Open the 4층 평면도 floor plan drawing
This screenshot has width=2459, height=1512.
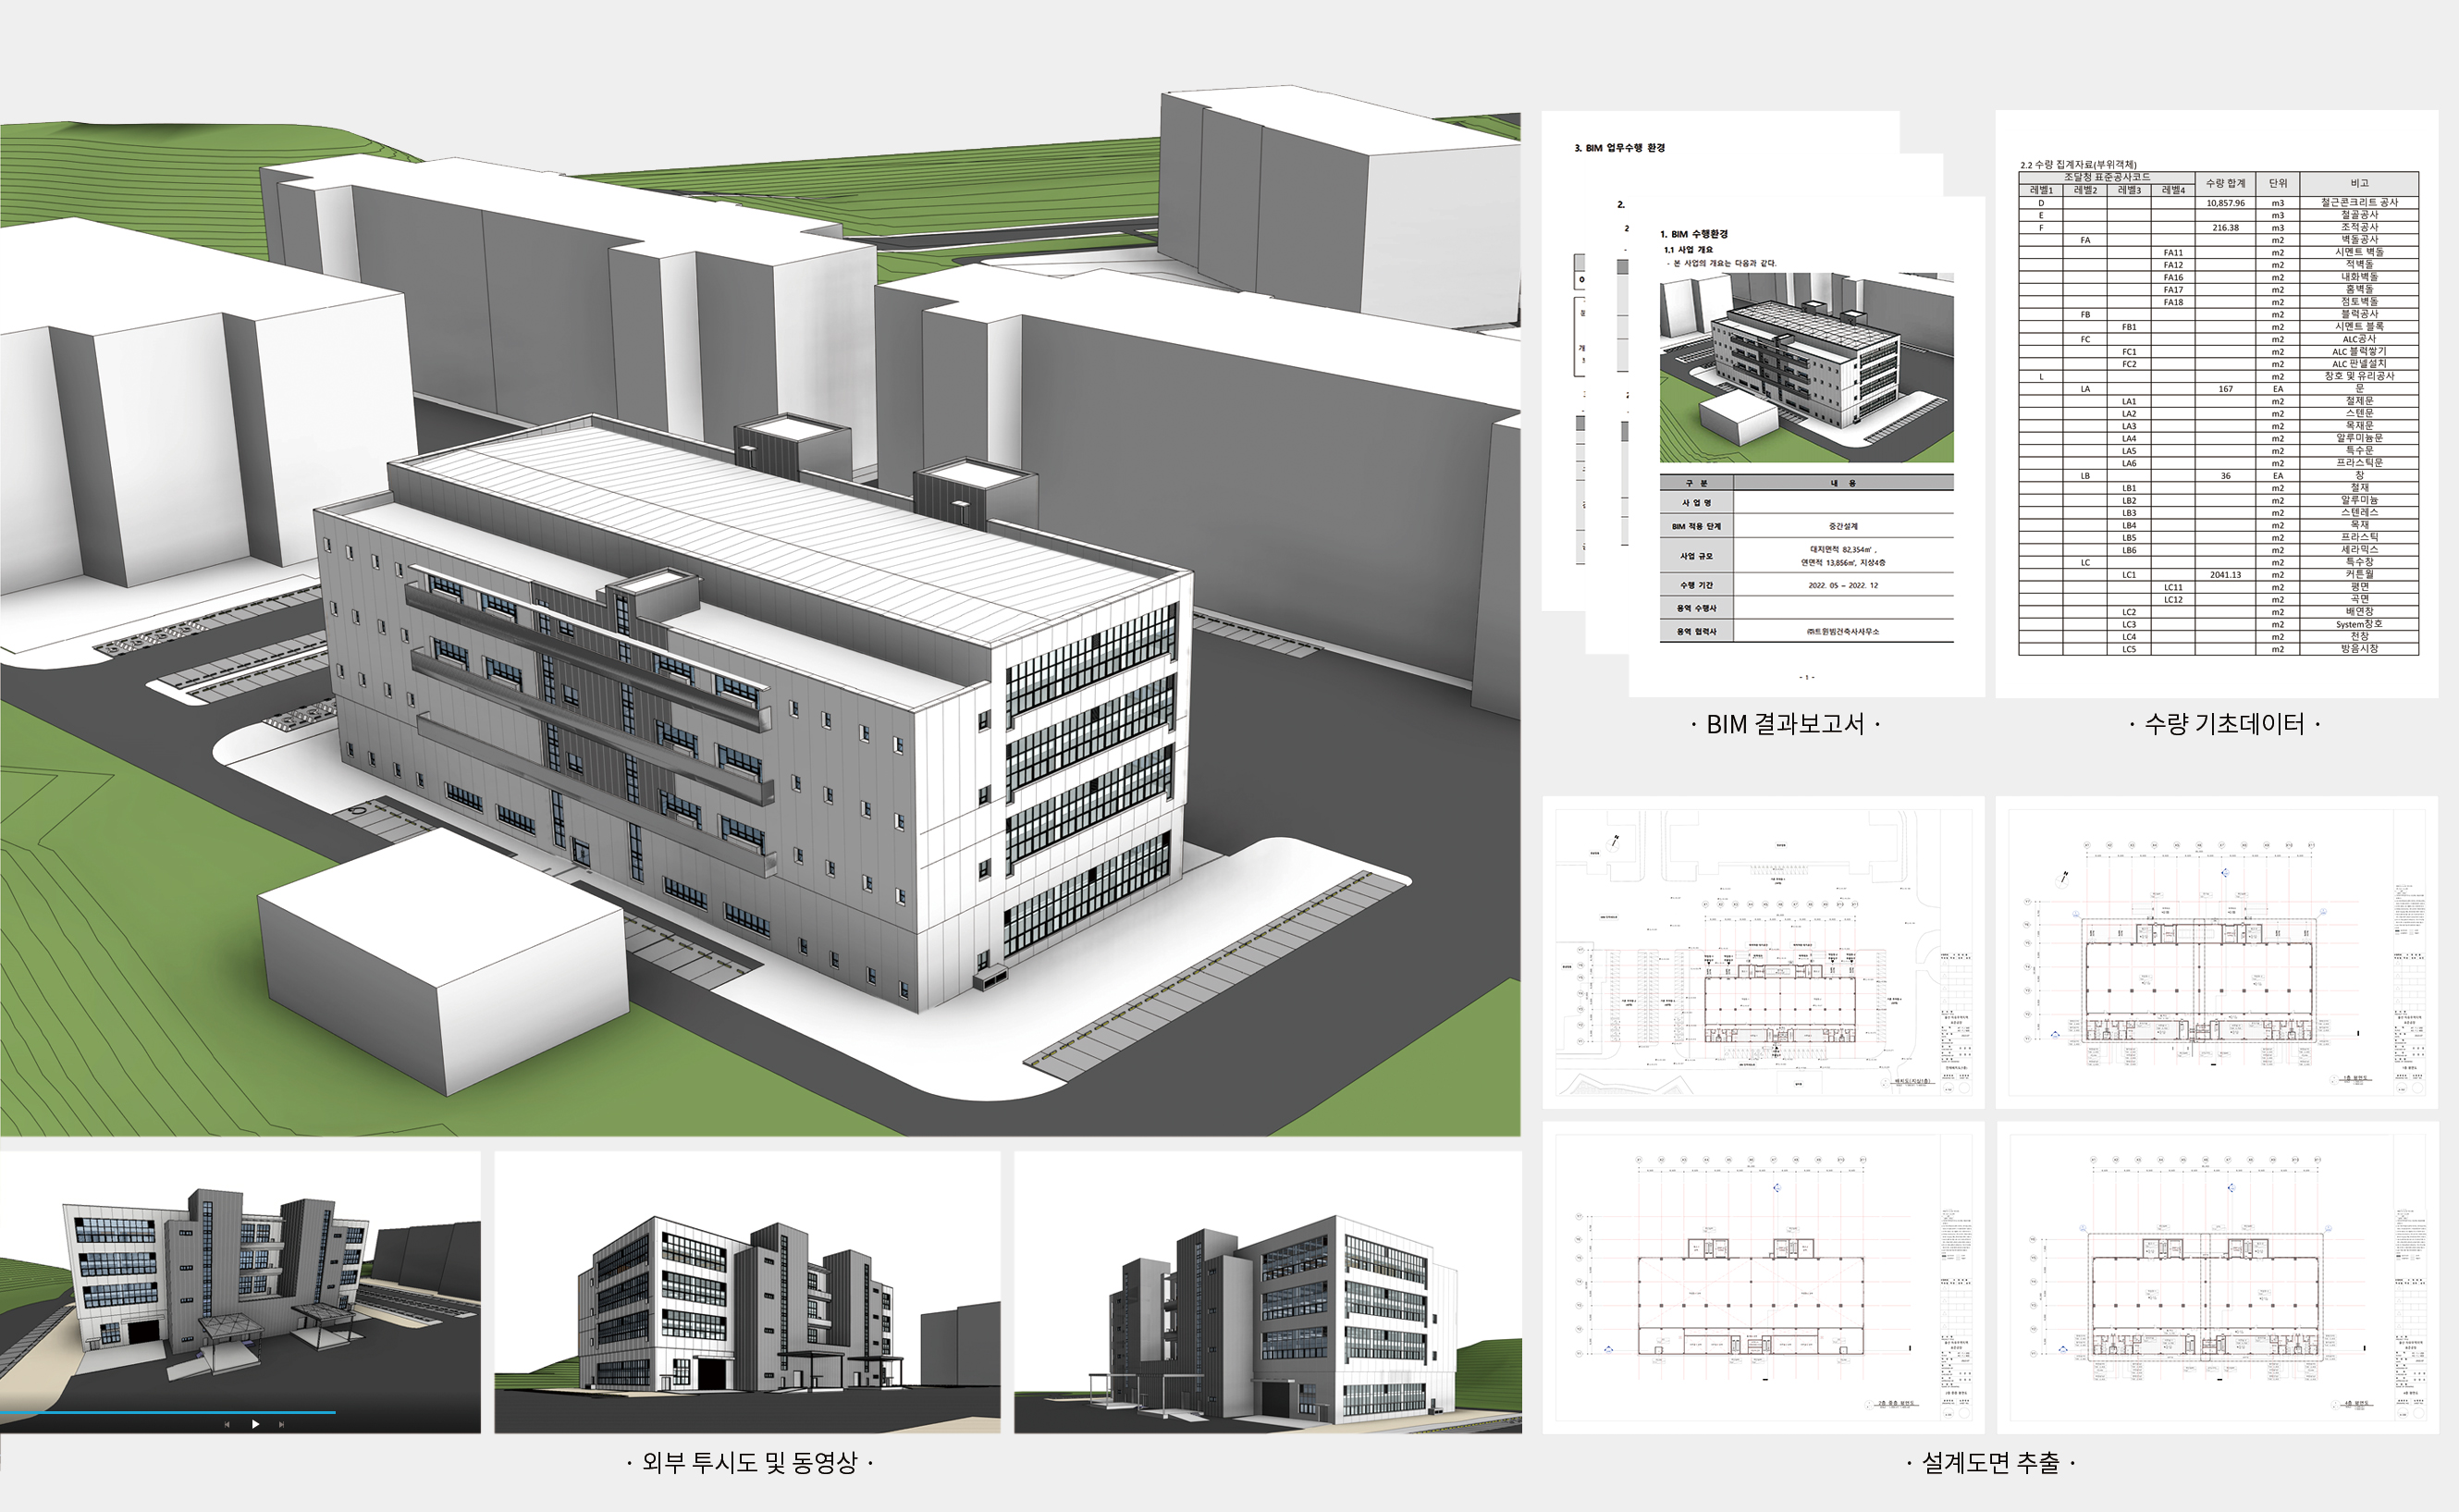(2216, 1277)
